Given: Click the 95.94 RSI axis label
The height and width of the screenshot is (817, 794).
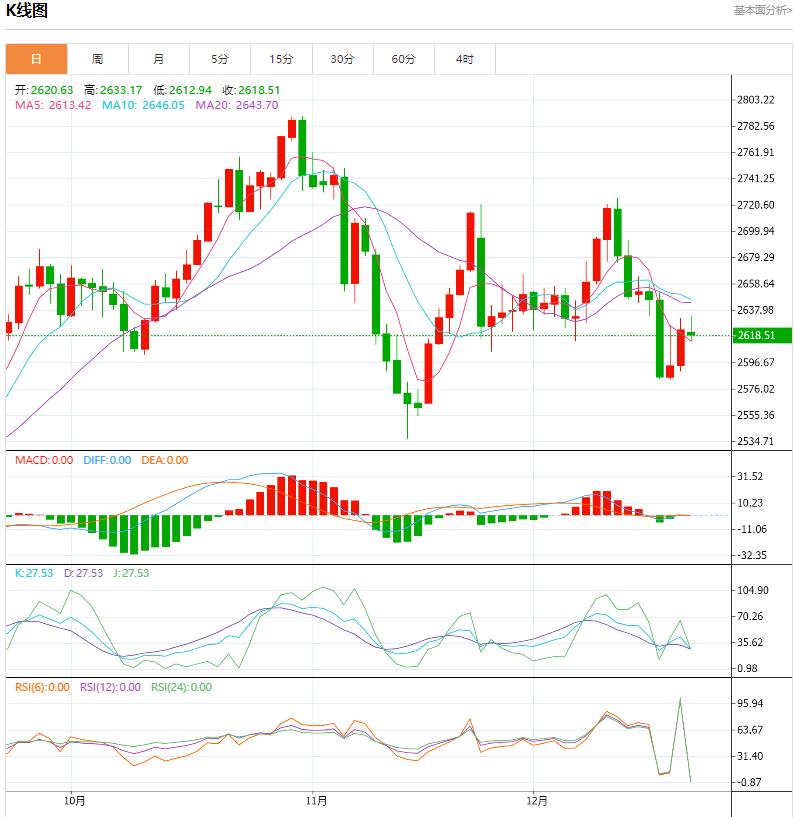Looking at the screenshot, I should click(750, 703).
